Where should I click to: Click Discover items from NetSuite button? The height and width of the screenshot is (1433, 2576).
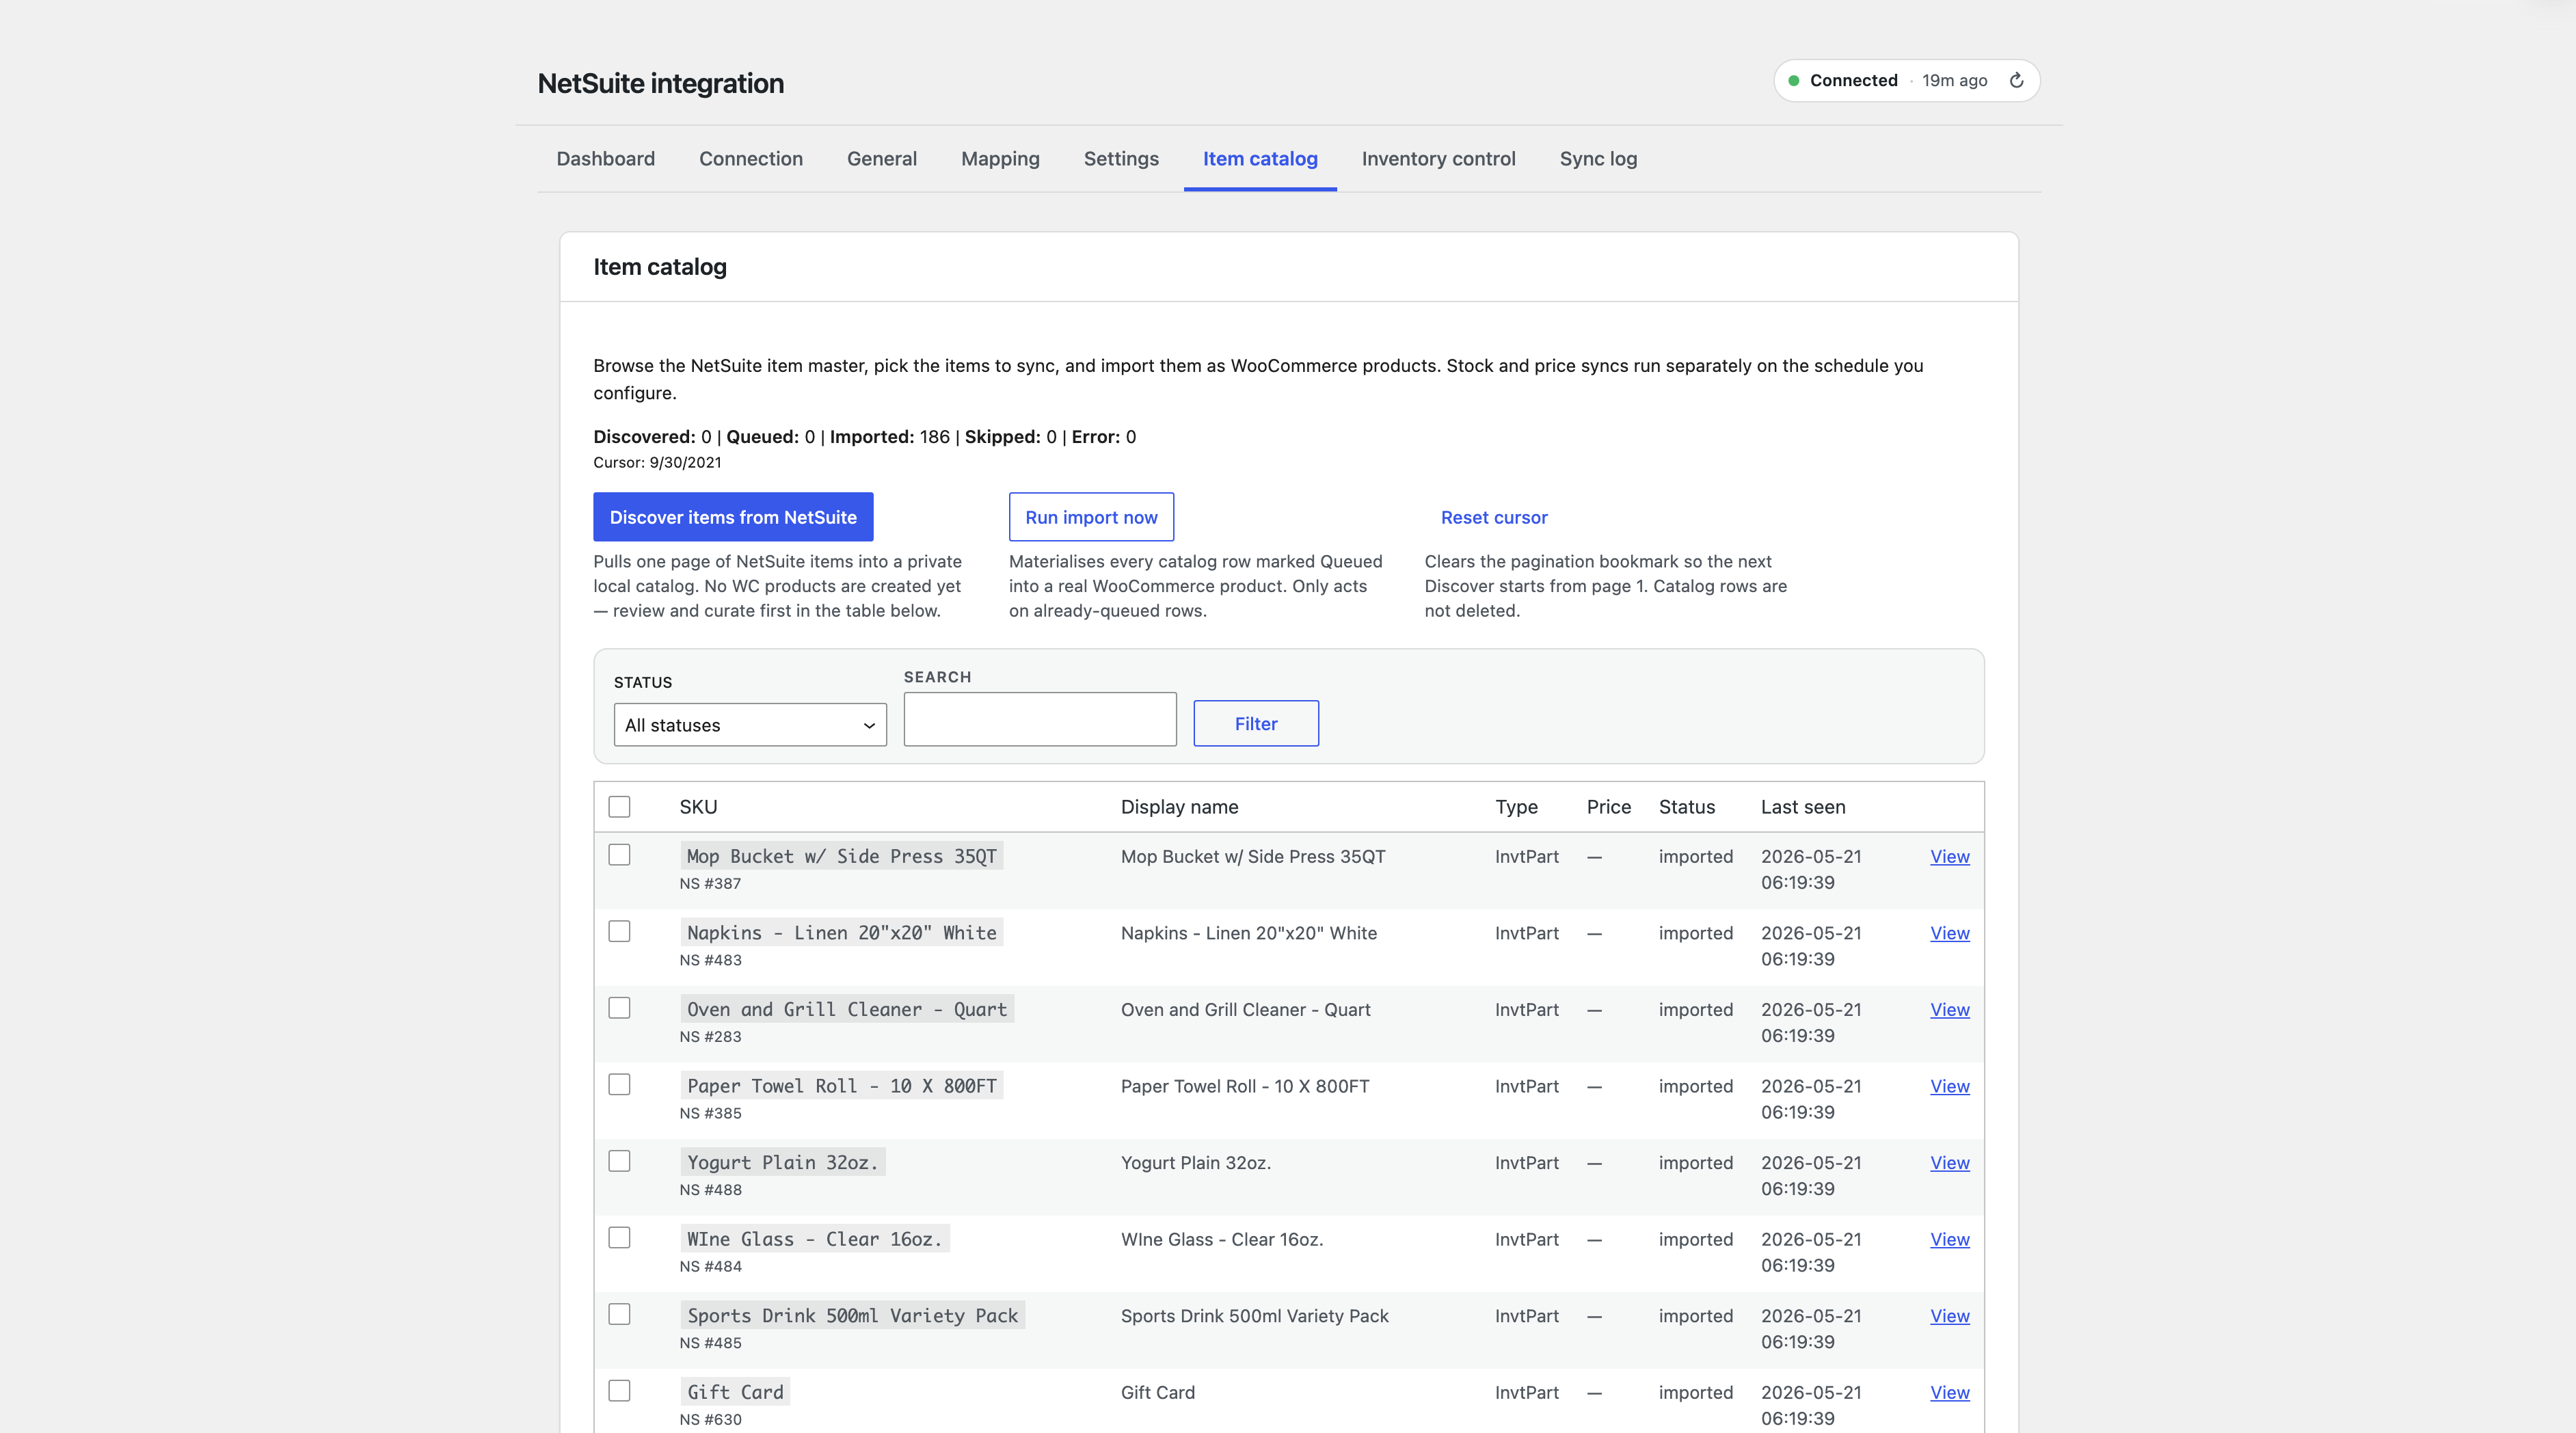[733, 517]
